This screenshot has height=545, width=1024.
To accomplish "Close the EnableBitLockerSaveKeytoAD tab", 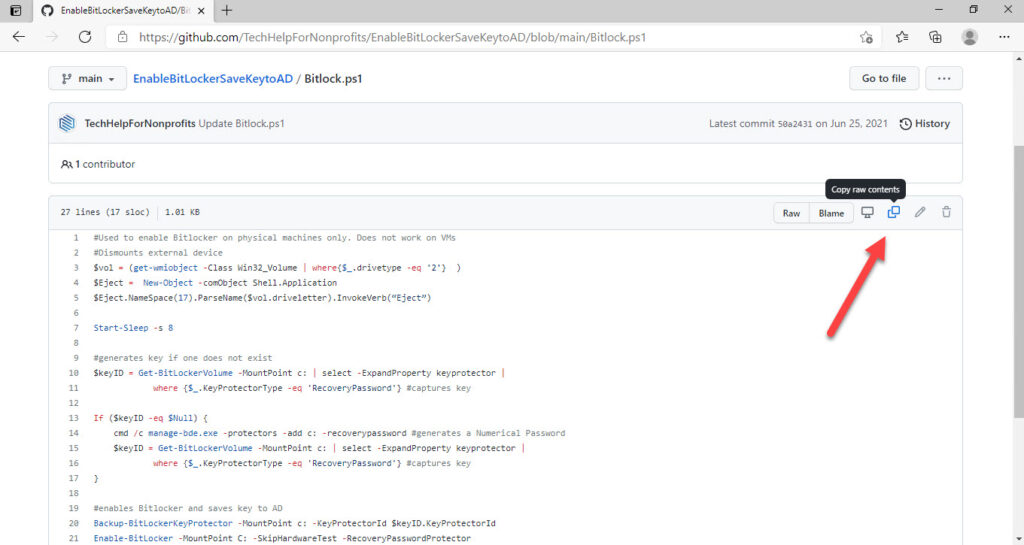I will (x=201, y=10).
